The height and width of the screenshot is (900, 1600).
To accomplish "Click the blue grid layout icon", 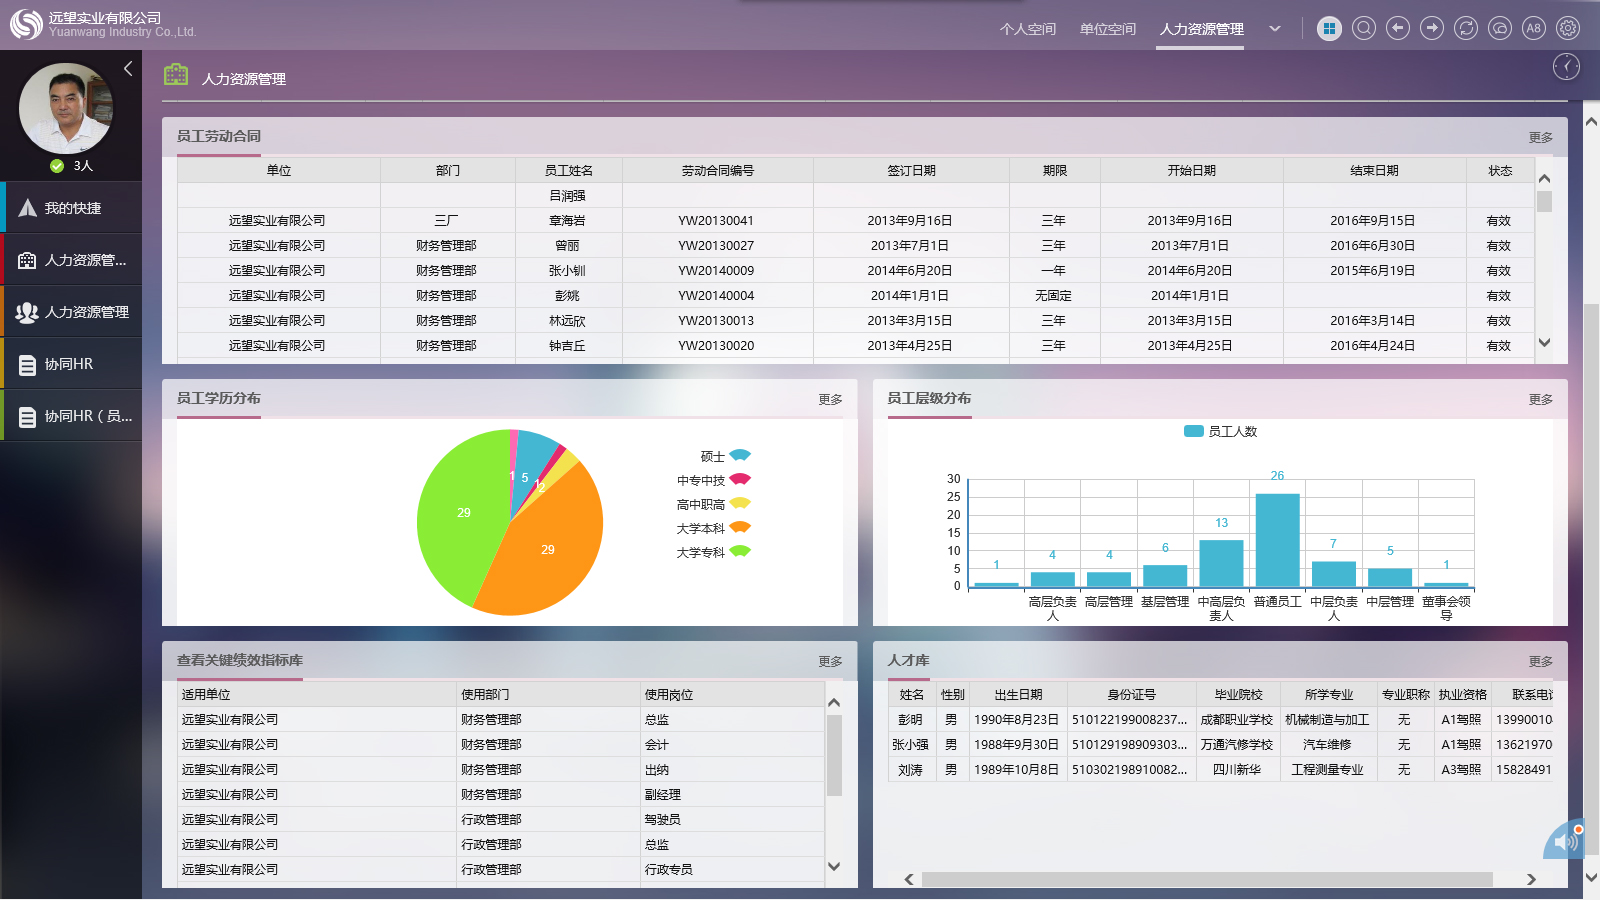I will tap(1329, 28).
